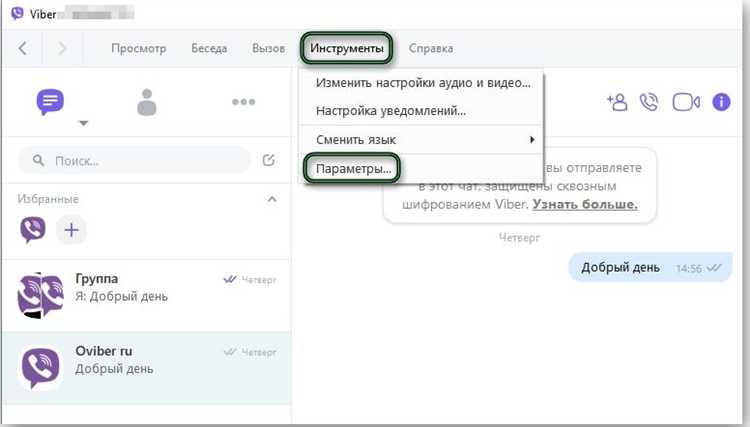Expand the dropdown arrow under chats icon
This screenshot has width=750, height=427.
click(x=83, y=123)
